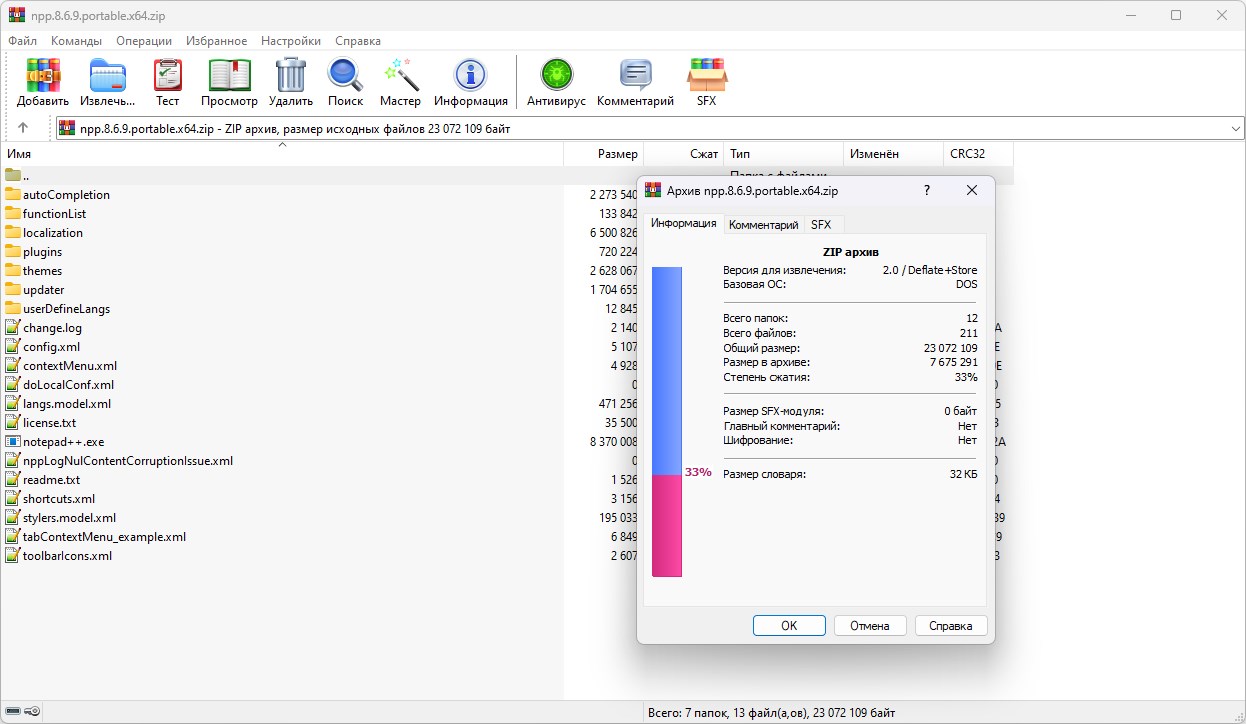Click the Извлечь... toolbar icon
Viewport: 1246px width, 724px height.
tap(108, 75)
